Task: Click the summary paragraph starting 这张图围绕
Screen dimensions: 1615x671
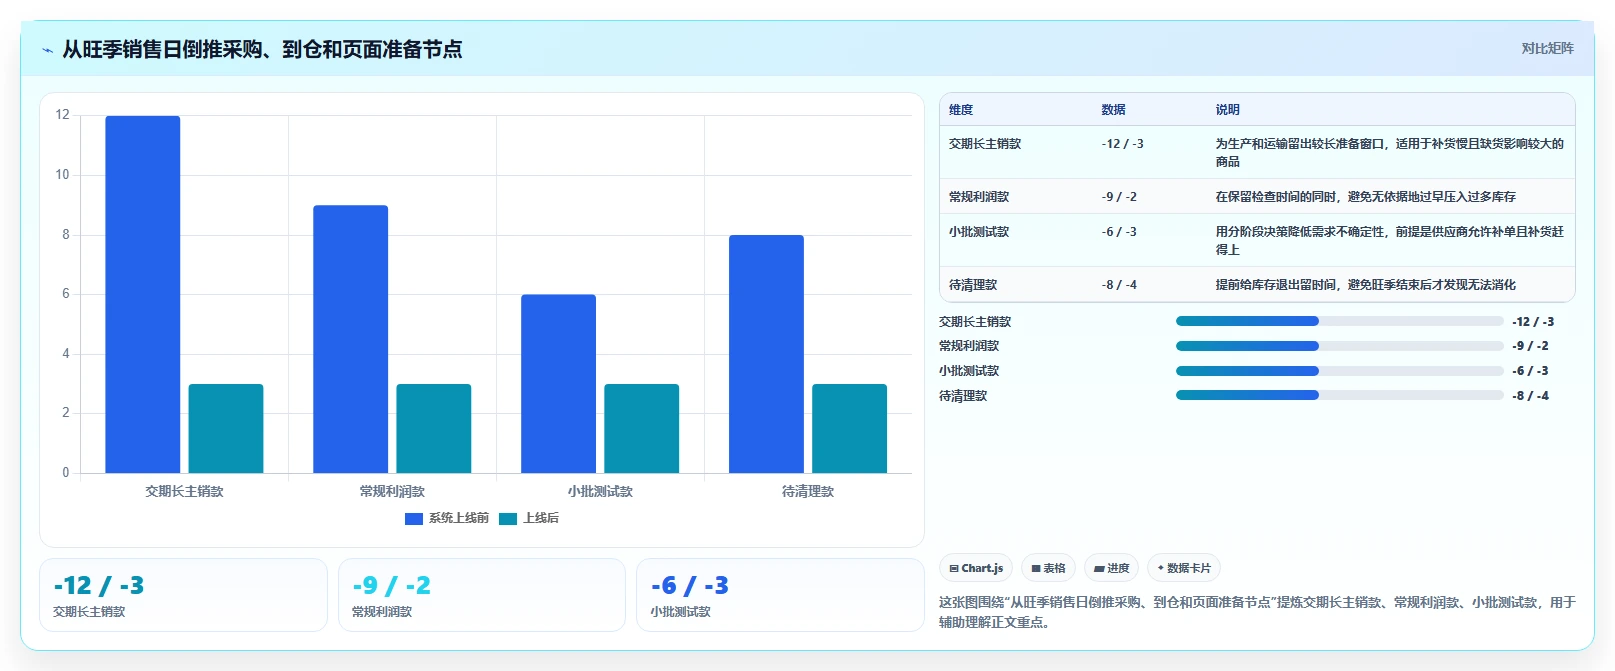Action: click(1257, 612)
